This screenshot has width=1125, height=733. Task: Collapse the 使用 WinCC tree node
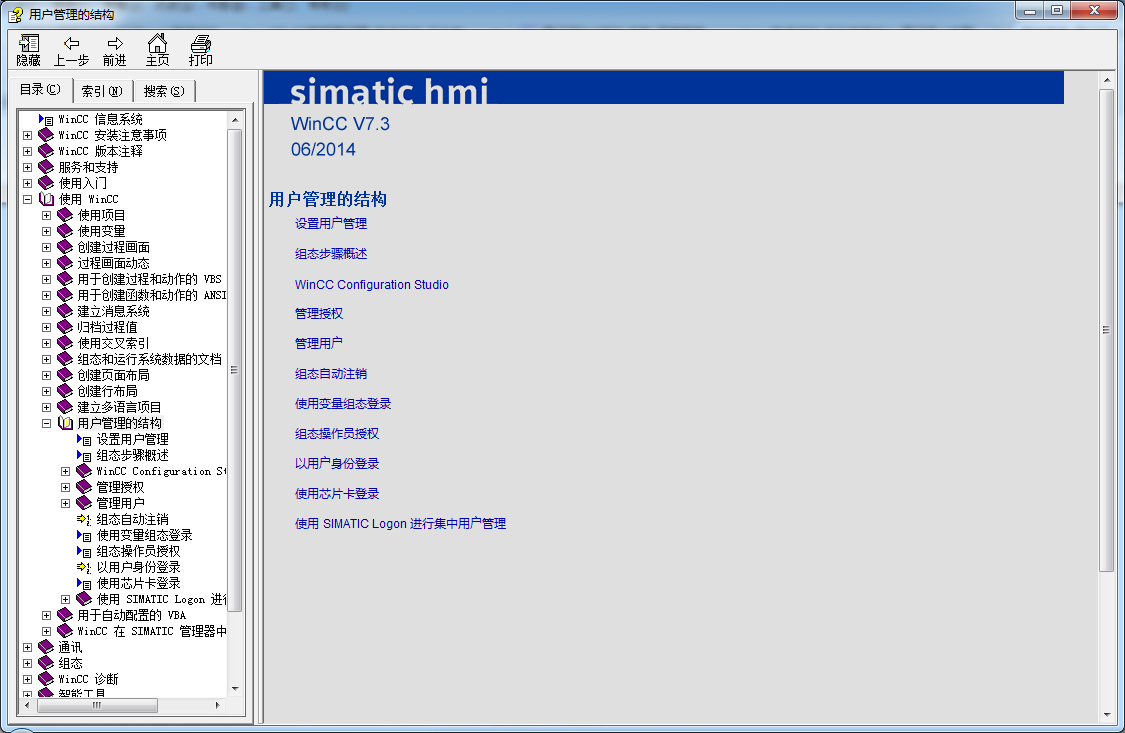(27, 199)
